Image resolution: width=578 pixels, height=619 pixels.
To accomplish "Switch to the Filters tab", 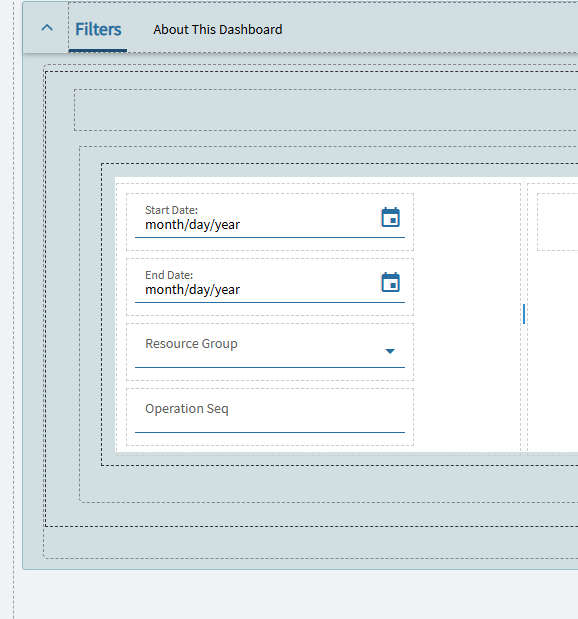I will pyautogui.click(x=98, y=29).
